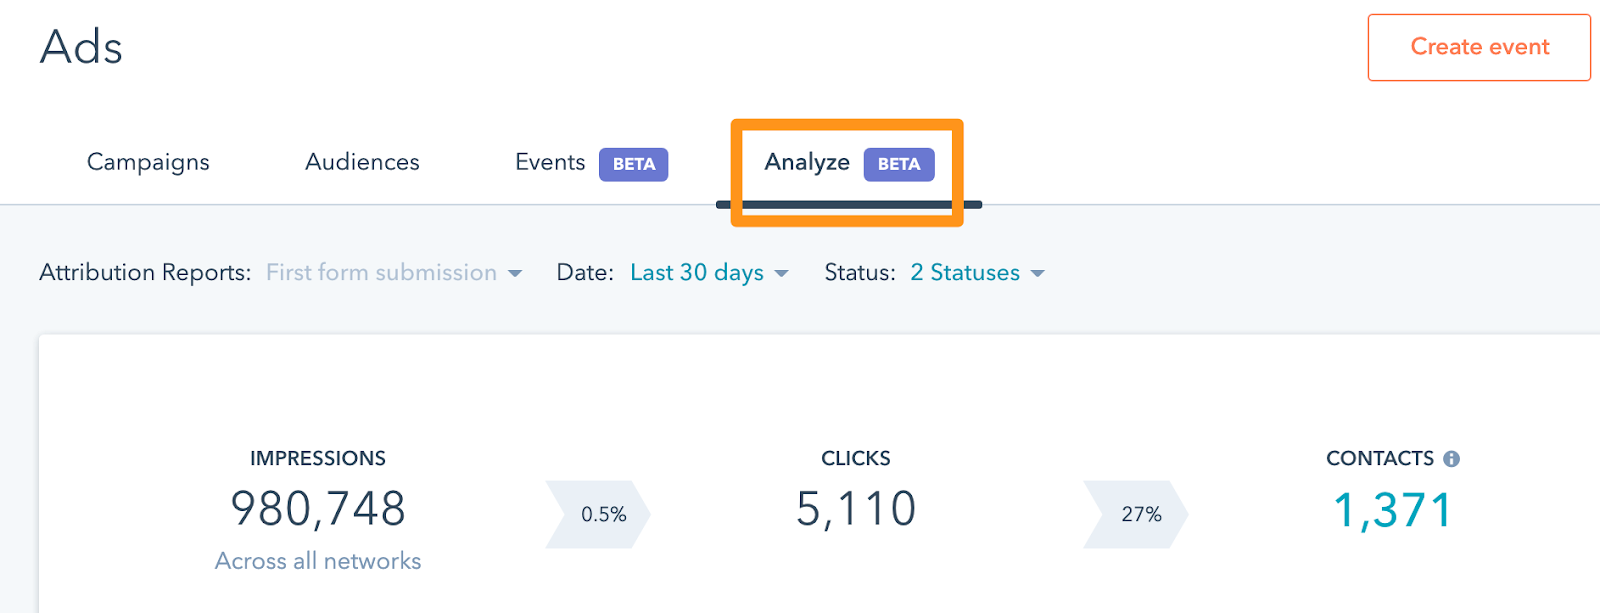The width and height of the screenshot is (1600, 613).
Task: Click the 980,748 impressions figure
Action: pyautogui.click(x=318, y=509)
